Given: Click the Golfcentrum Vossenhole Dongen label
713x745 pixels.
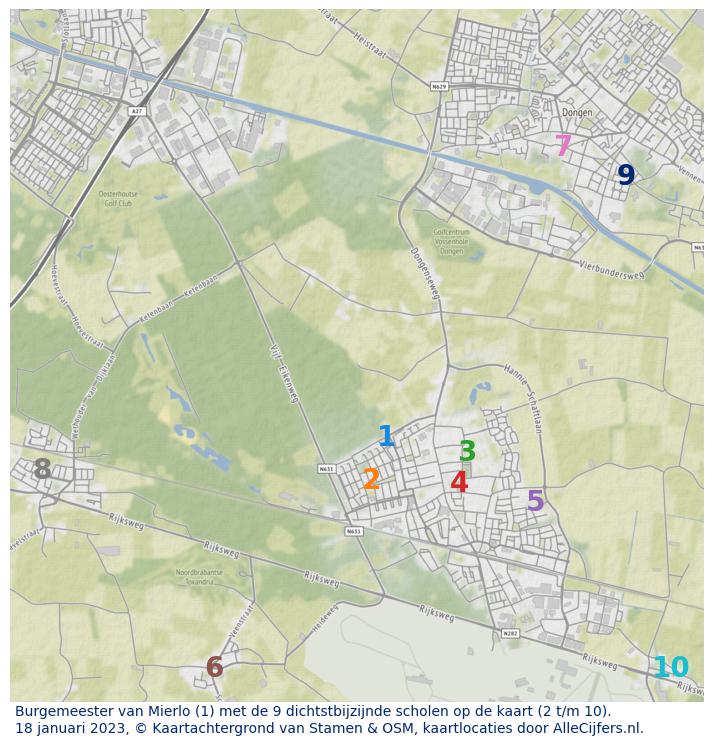Looking at the screenshot, I should [x=451, y=241].
